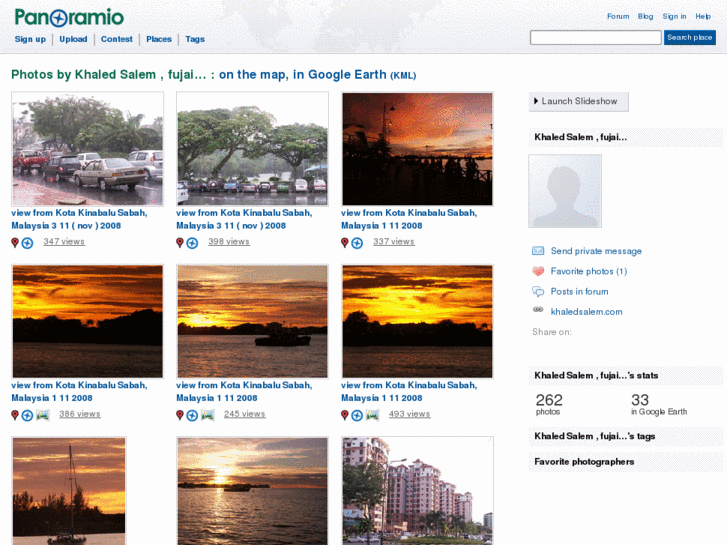View photos on the map link
The width and height of the screenshot is (727, 545).
[x=250, y=75]
